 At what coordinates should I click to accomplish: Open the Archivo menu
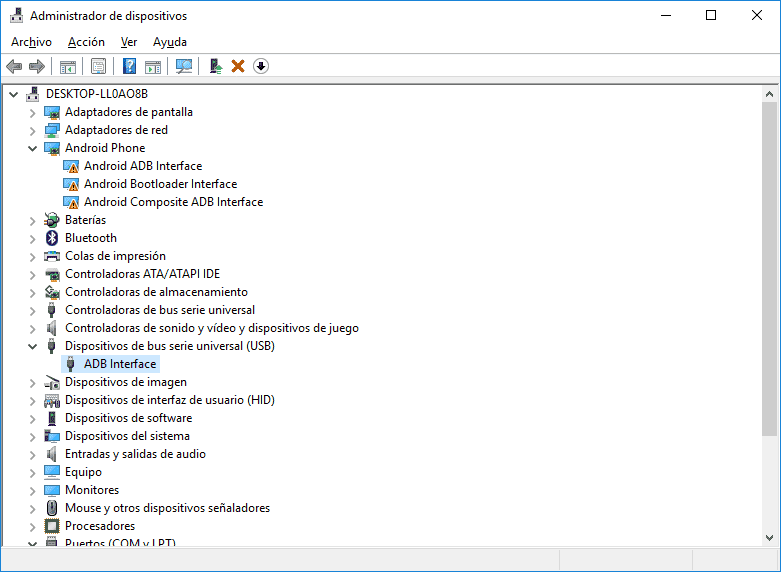point(31,42)
